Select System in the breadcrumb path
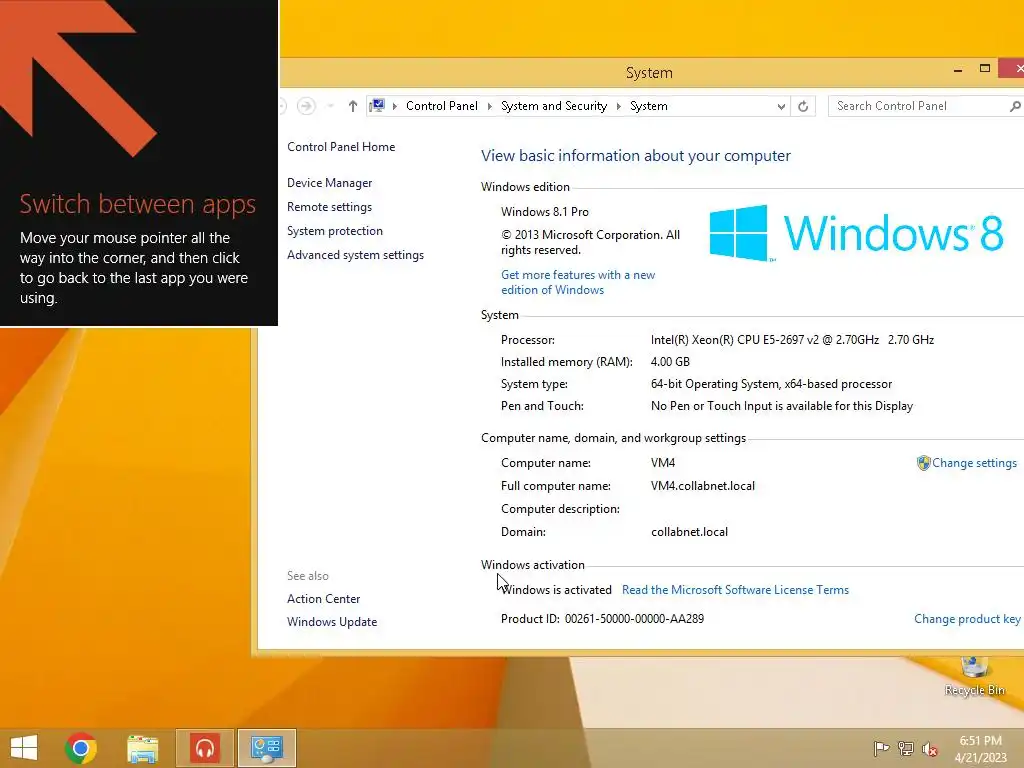The height and width of the screenshot is (768, 1024). (x=648, y=106)
